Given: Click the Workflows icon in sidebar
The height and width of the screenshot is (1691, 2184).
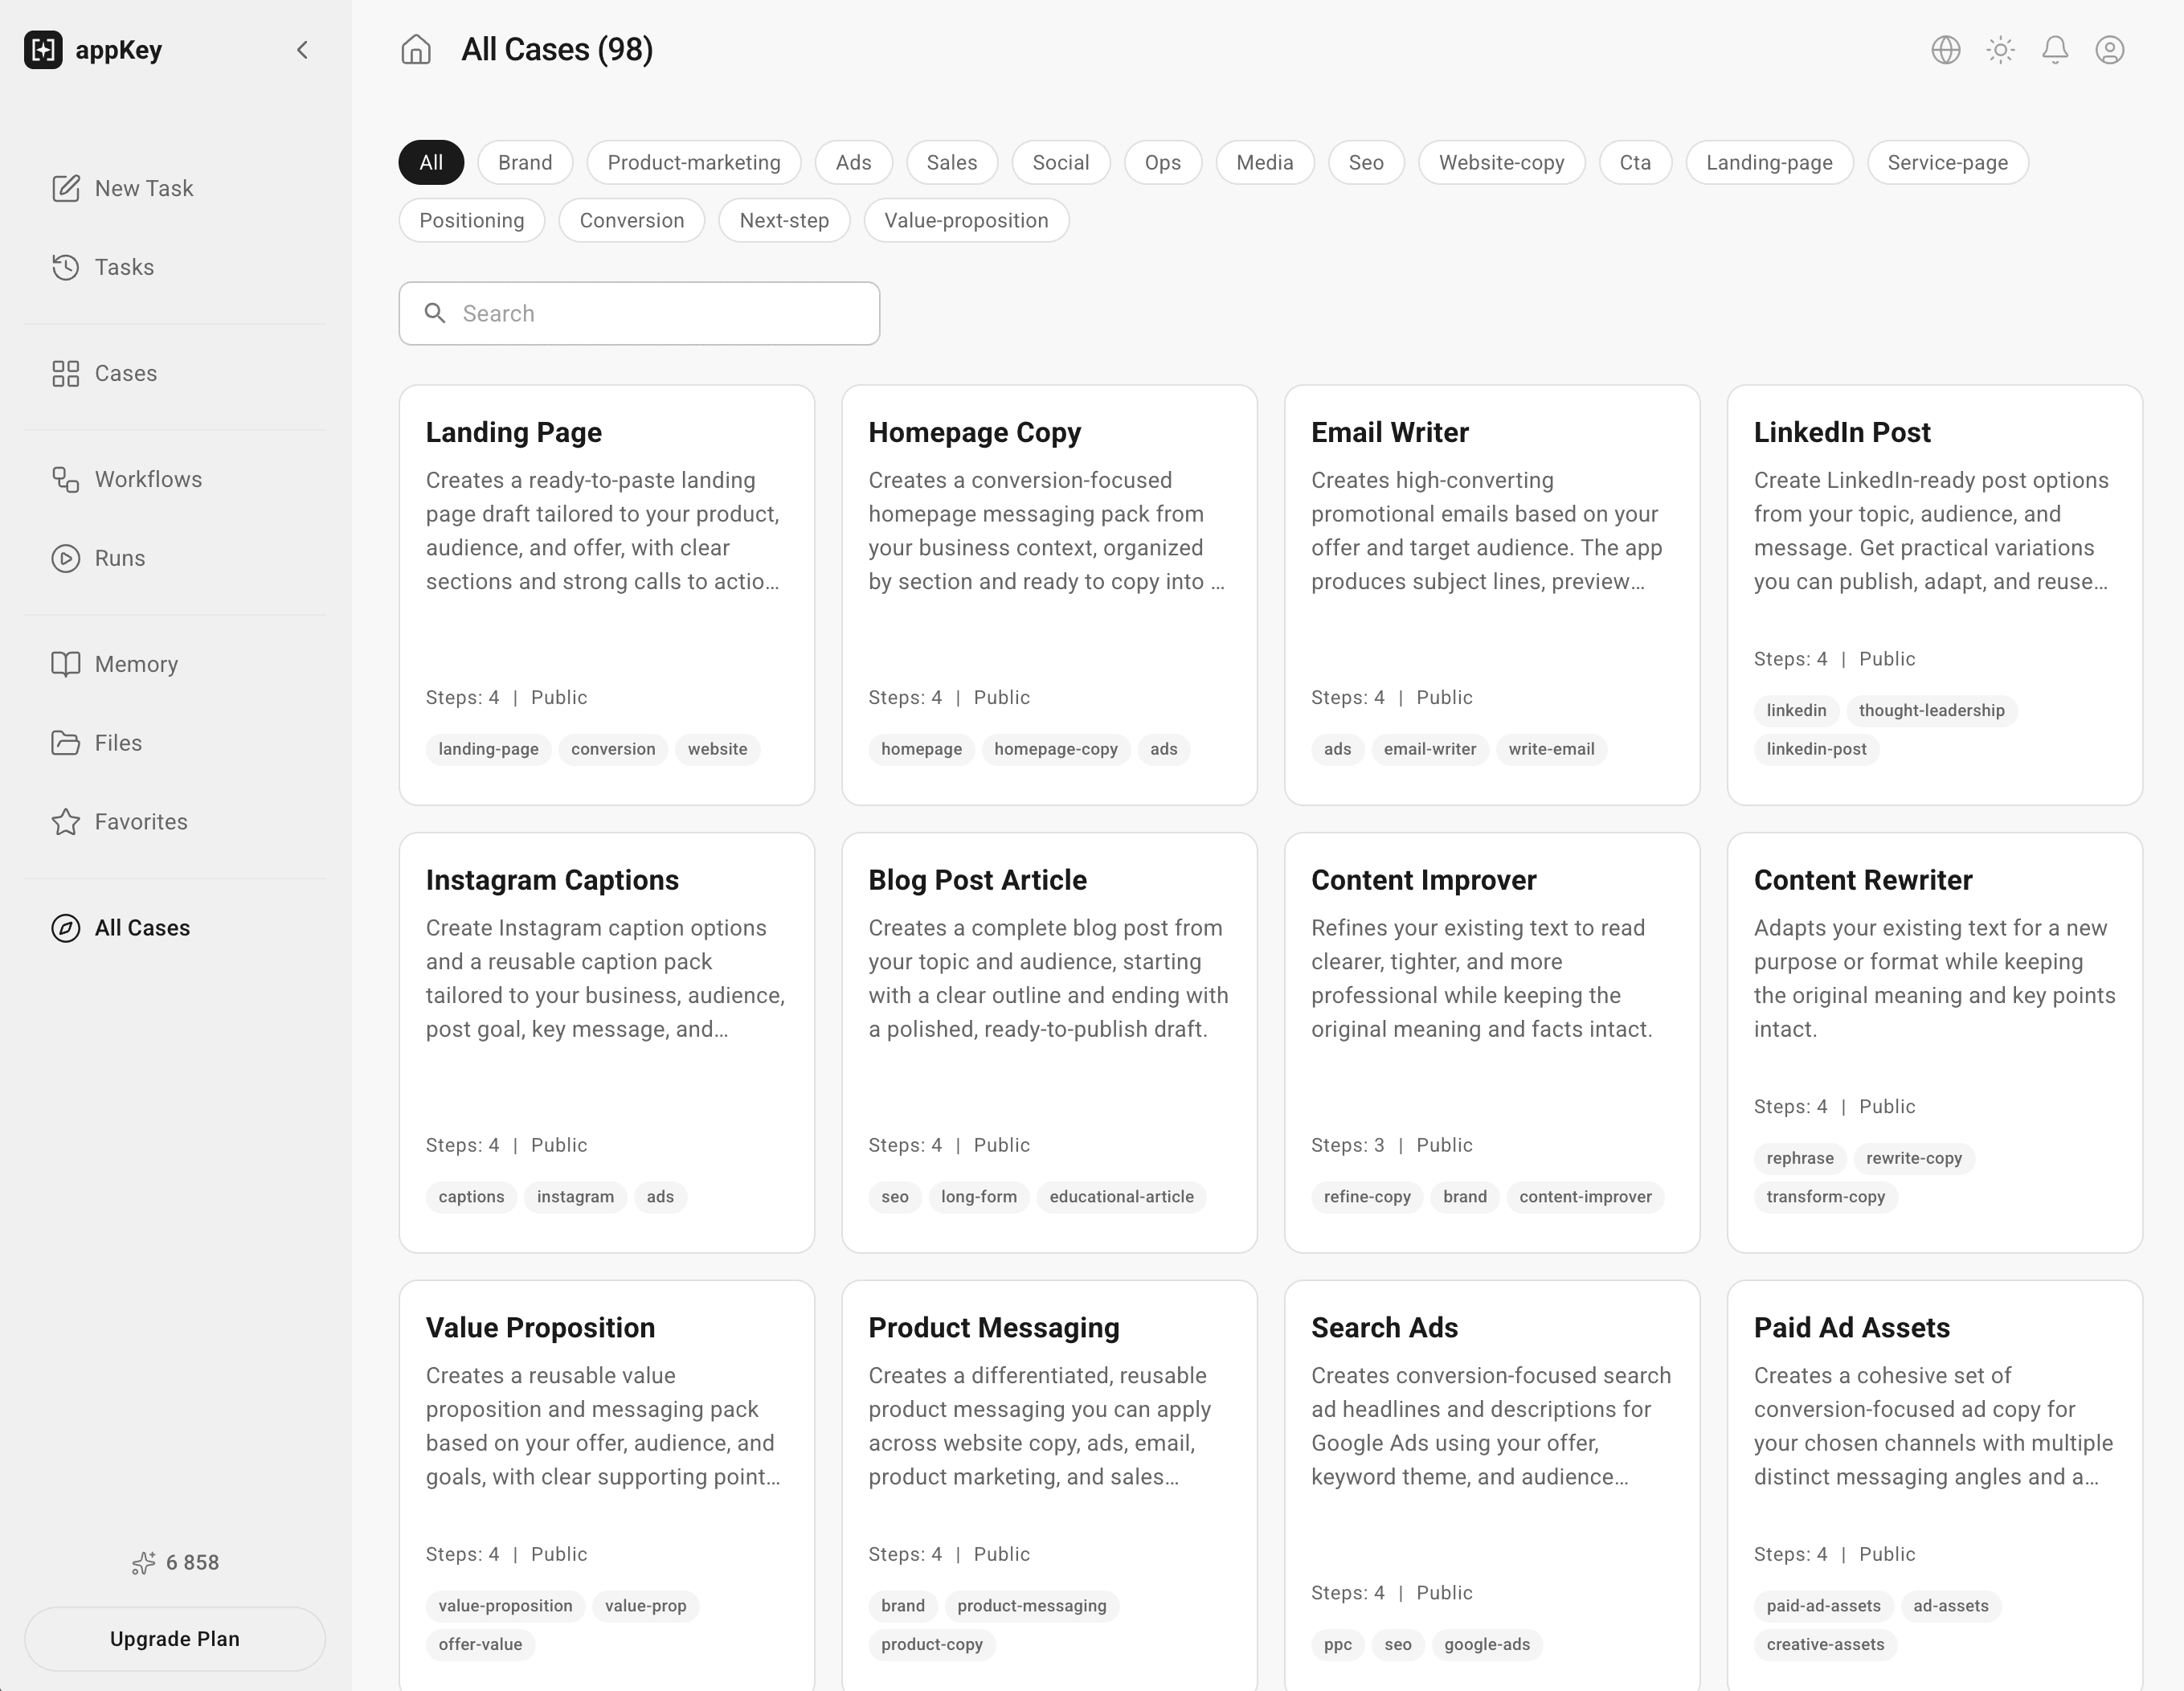Looking at the screenshot, I should tap(66, 479).
